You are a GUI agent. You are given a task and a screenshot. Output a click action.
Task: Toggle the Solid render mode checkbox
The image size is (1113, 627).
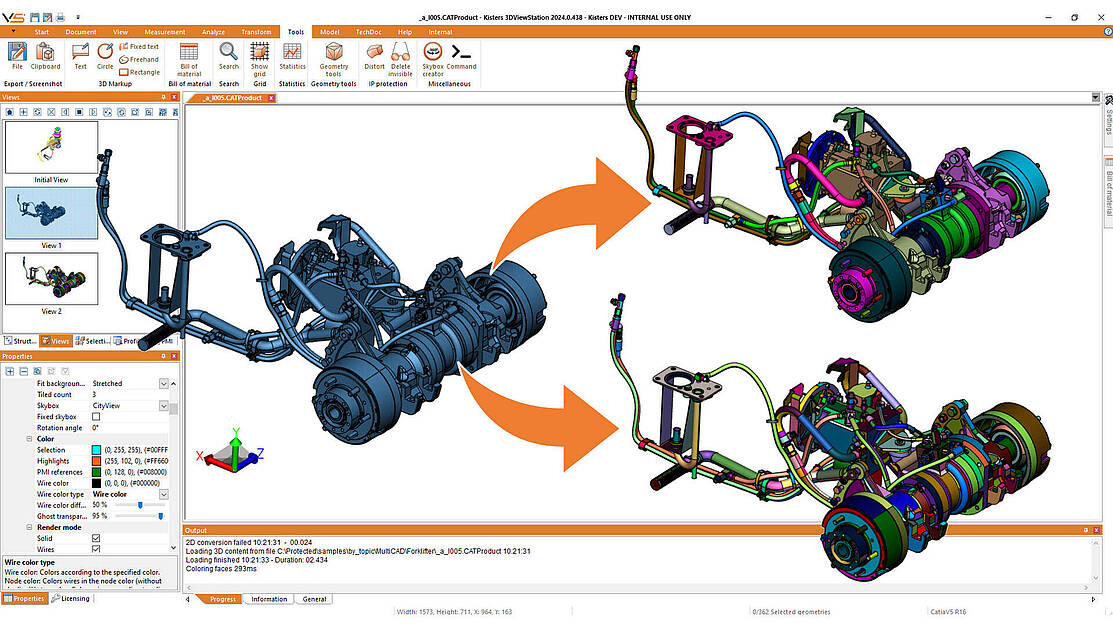pyautogui.click(x=96, y=538)
